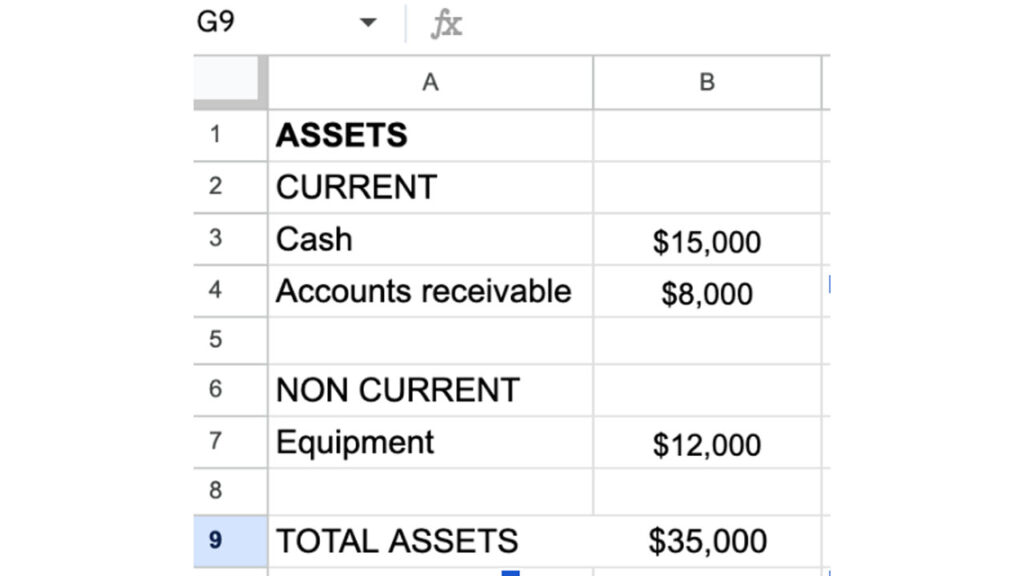Select row 2 header
Image resolution: width=1024 pixels, height=576 pixels.
coord(230,187)
